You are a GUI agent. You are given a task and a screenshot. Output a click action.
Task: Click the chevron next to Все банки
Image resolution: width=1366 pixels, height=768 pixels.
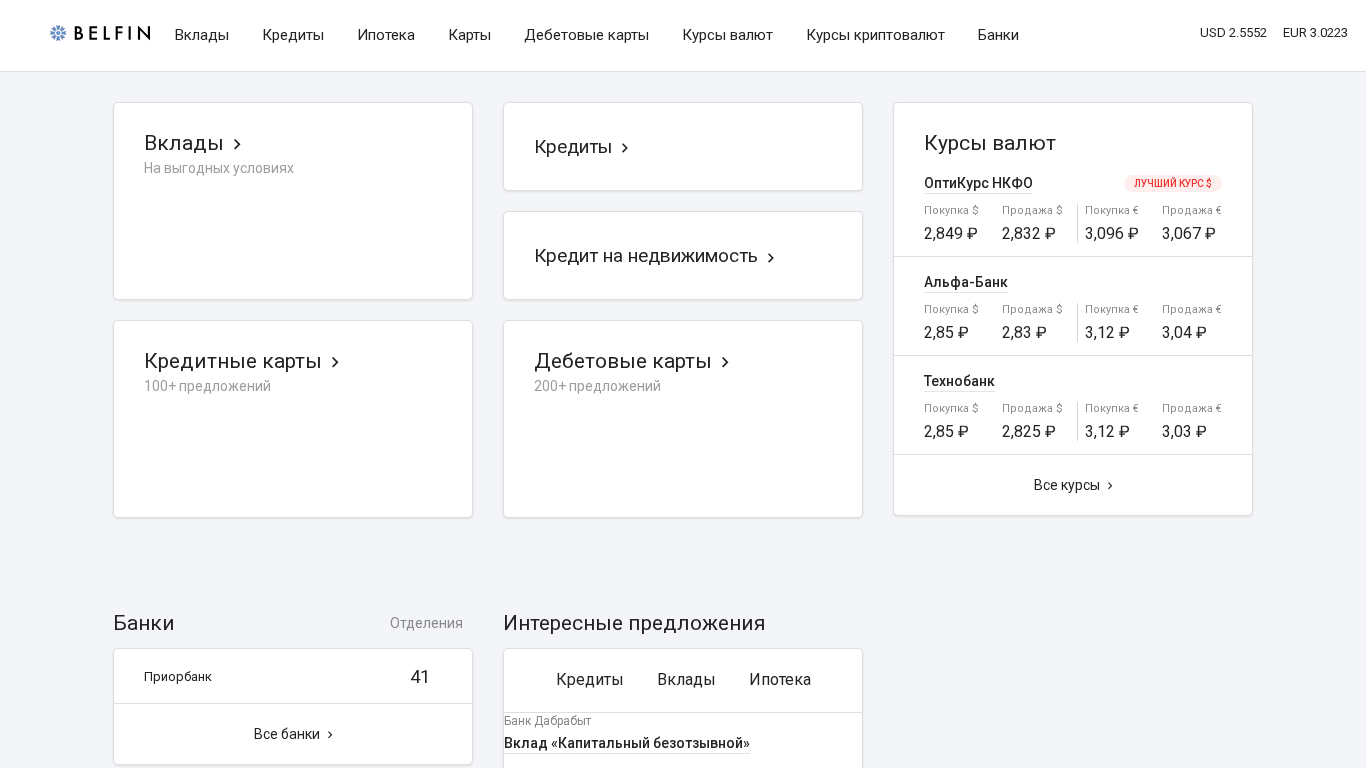click(x=330, y=735)
